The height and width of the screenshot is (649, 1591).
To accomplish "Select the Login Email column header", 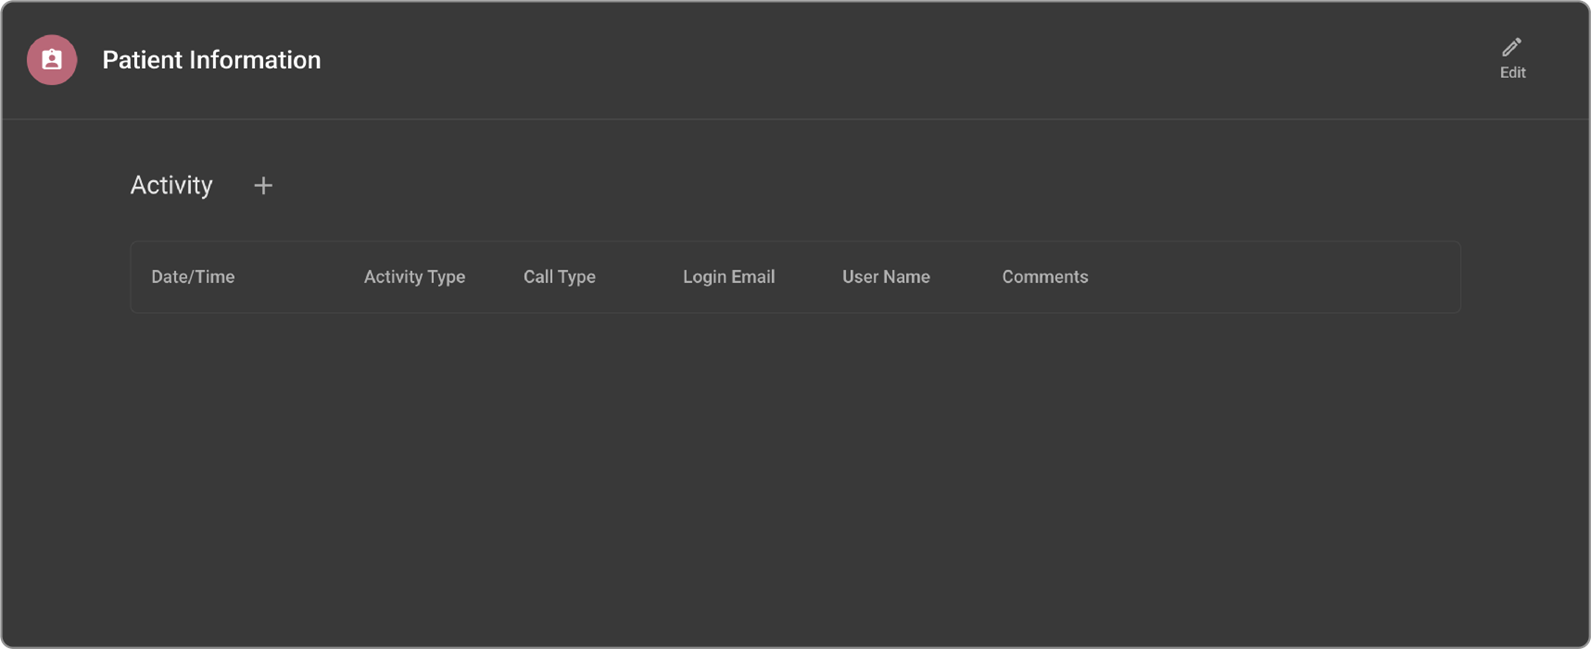I will (x=728, y=277).
